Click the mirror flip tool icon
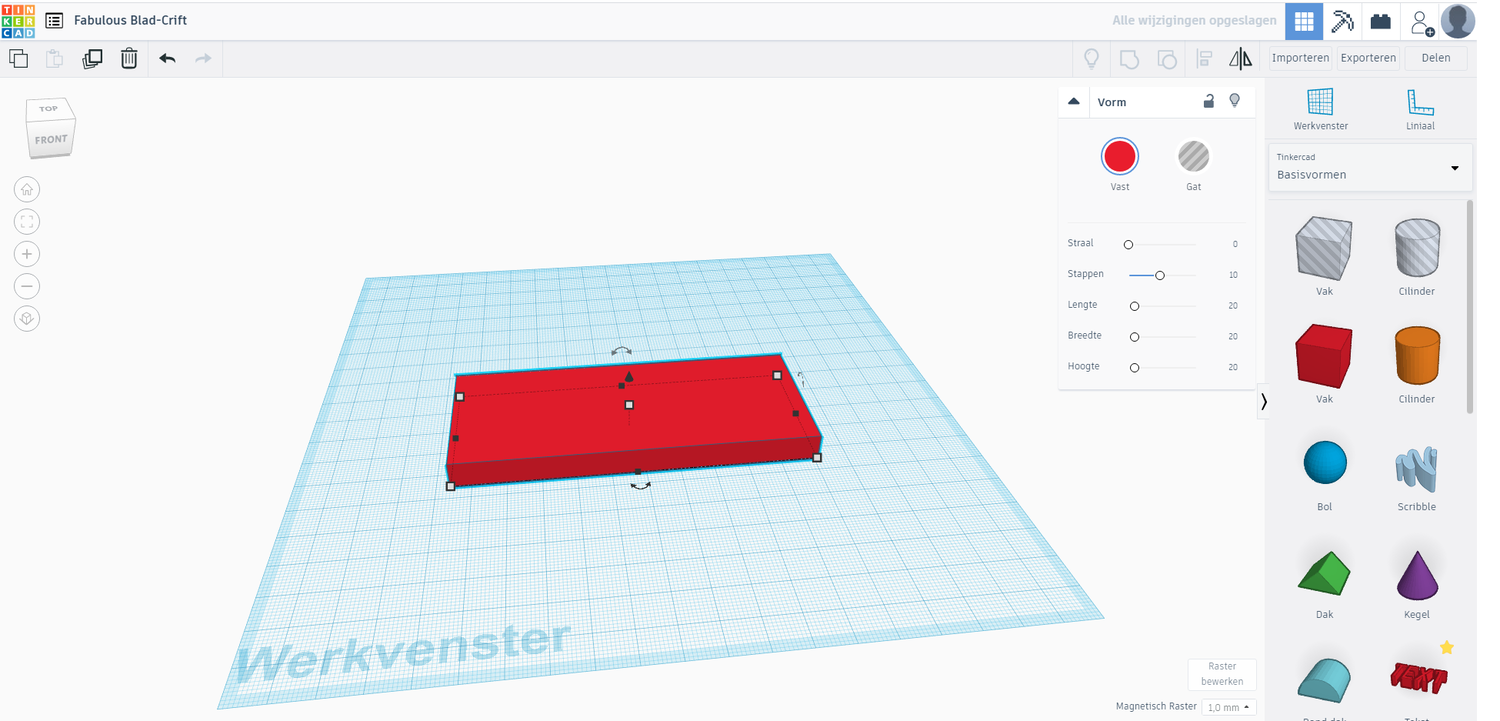The width and height of the screenshot is (1500, 721). 1240,59
